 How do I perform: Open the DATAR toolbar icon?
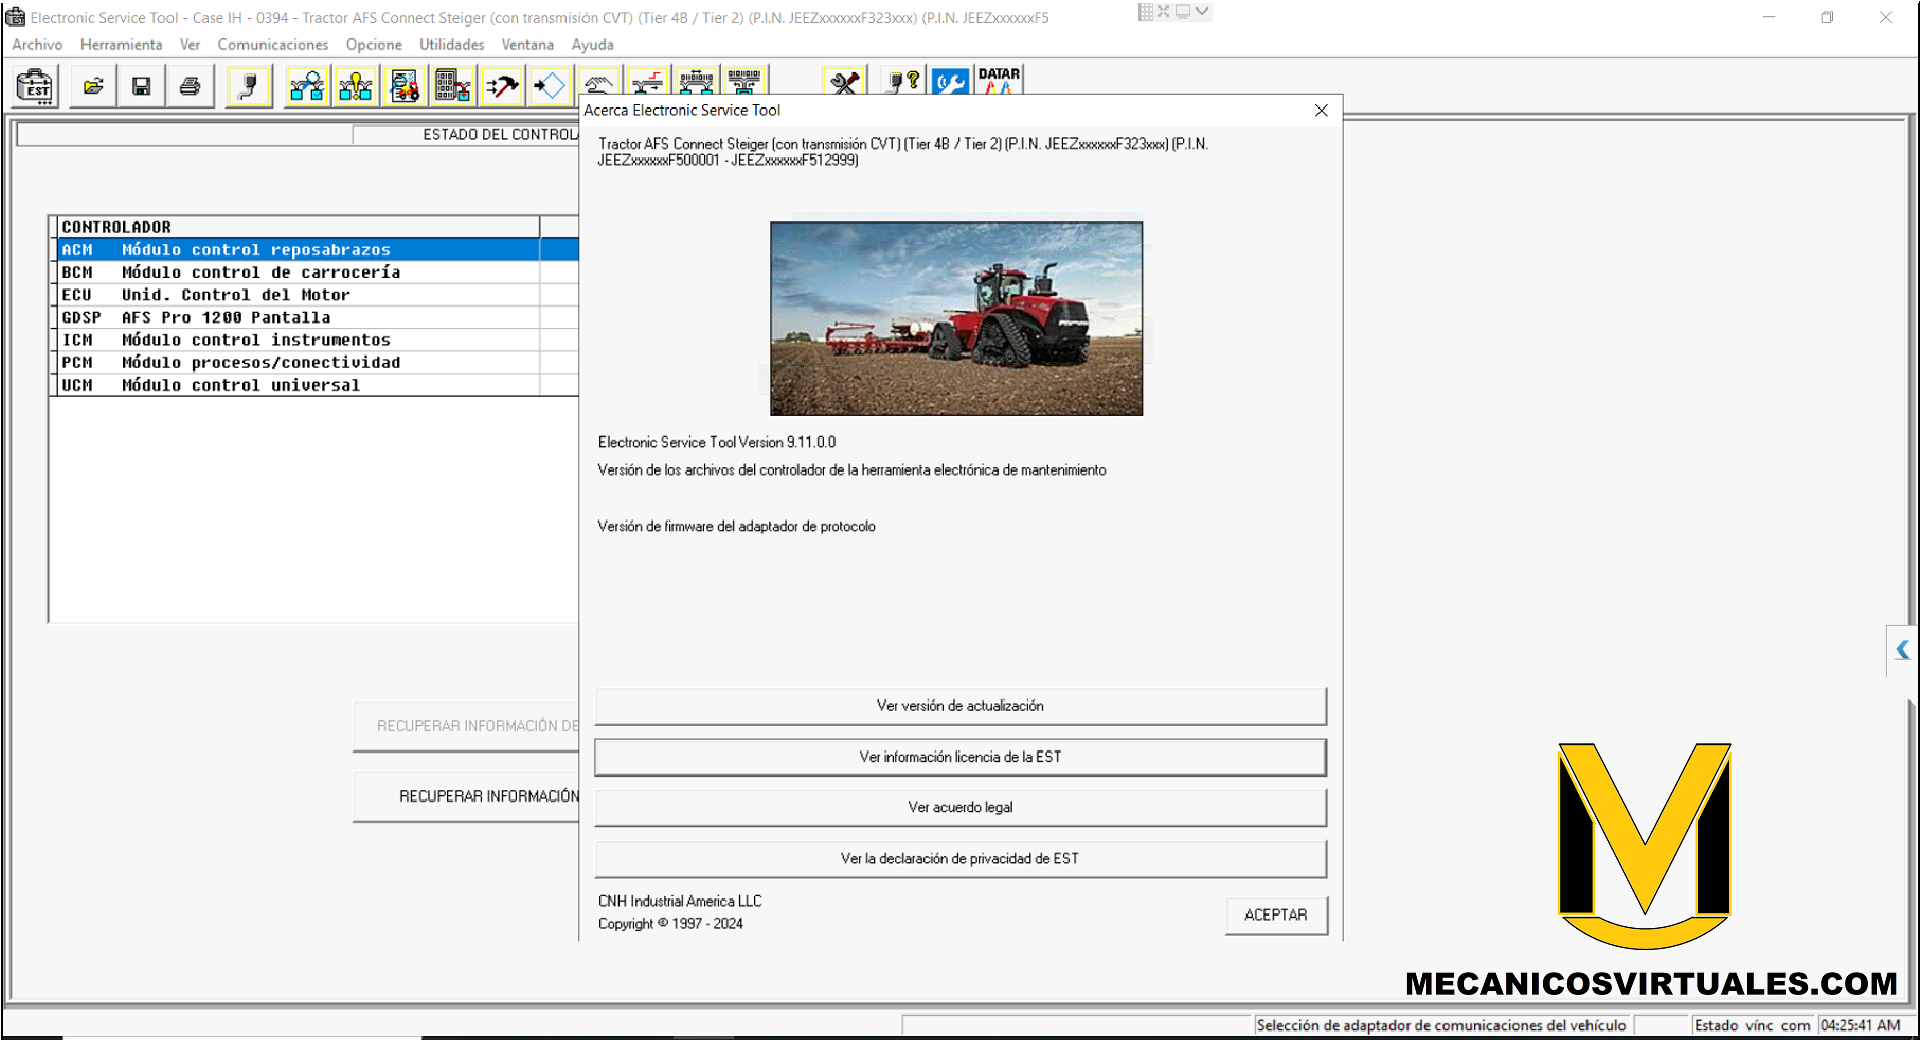tap(999, 81)
